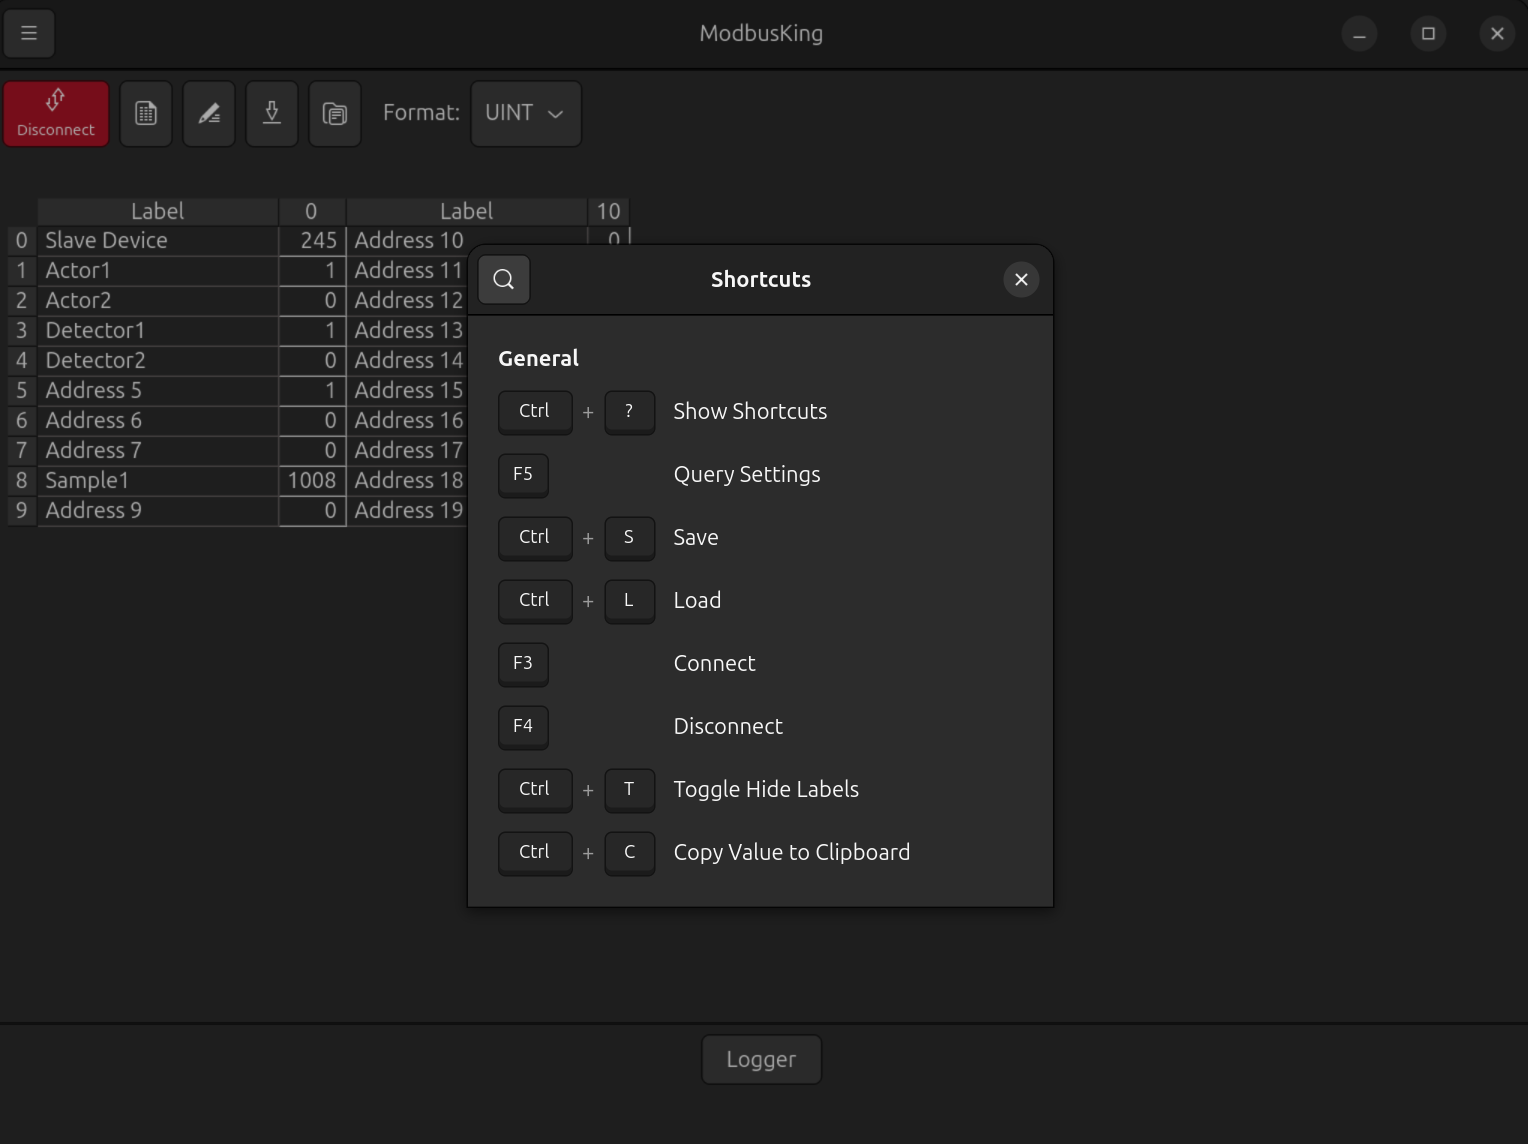Click the red Disconnect button
Image resolution: width=1528 pixels, height=1144 pixels.
tap(56, 114)
